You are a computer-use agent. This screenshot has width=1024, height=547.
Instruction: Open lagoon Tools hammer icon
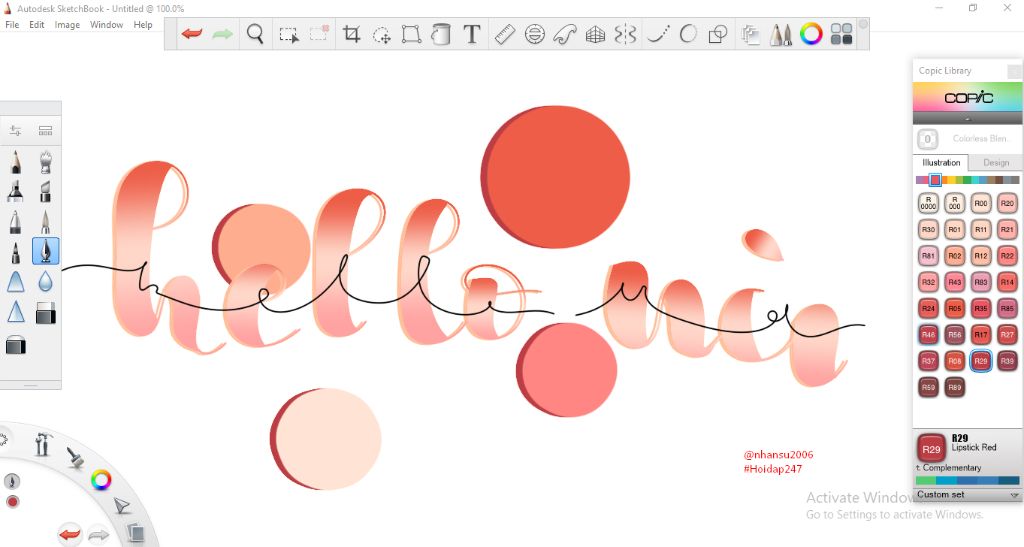(42, 444)
